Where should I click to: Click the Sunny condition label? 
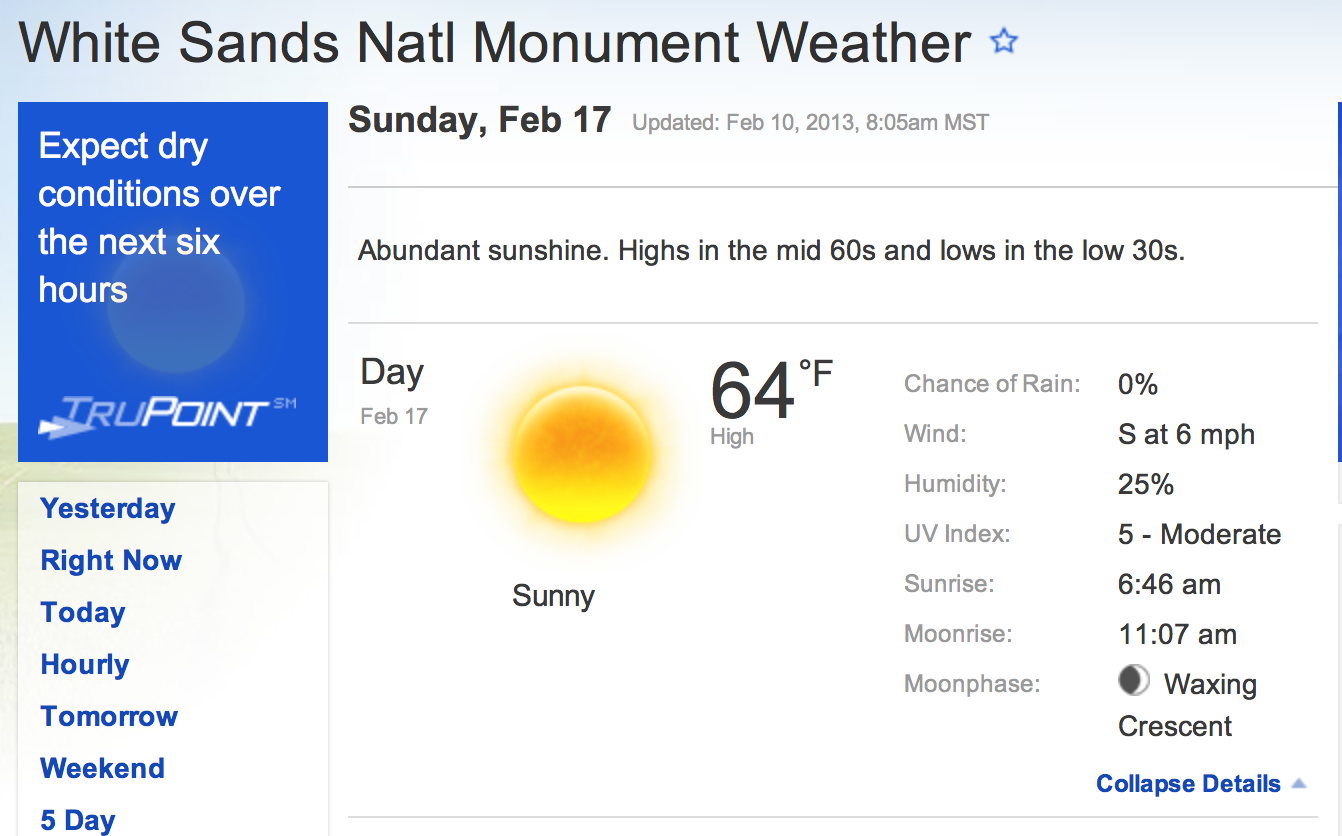[553, 596]
